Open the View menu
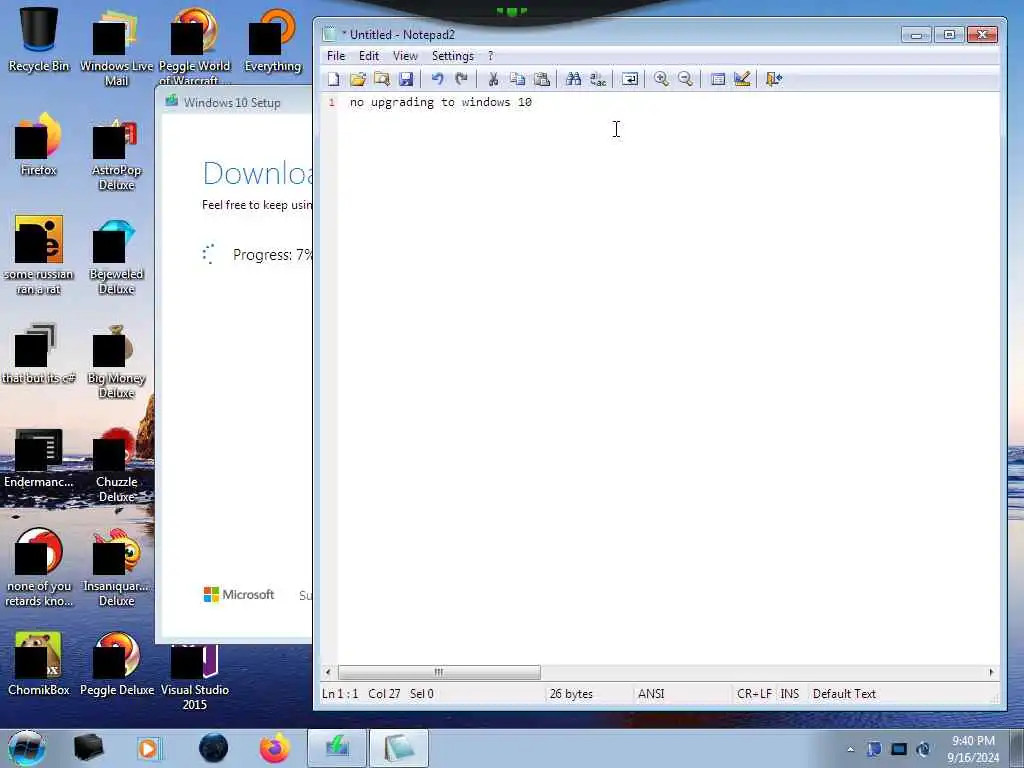The image size is (1024, 768). click(405, 56)
